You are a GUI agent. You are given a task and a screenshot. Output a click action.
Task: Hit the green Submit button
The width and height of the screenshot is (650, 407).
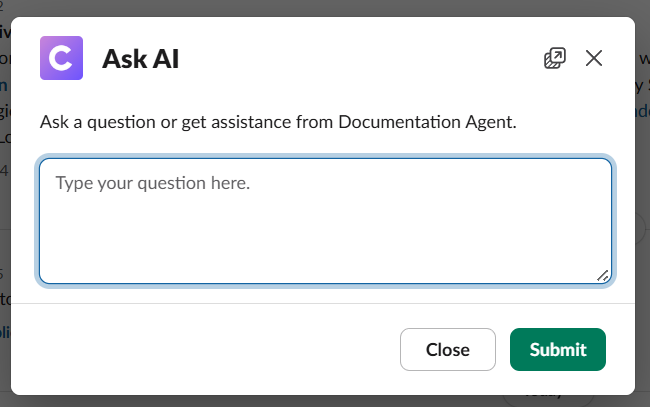pyautogui.click(x=557, y=349)
